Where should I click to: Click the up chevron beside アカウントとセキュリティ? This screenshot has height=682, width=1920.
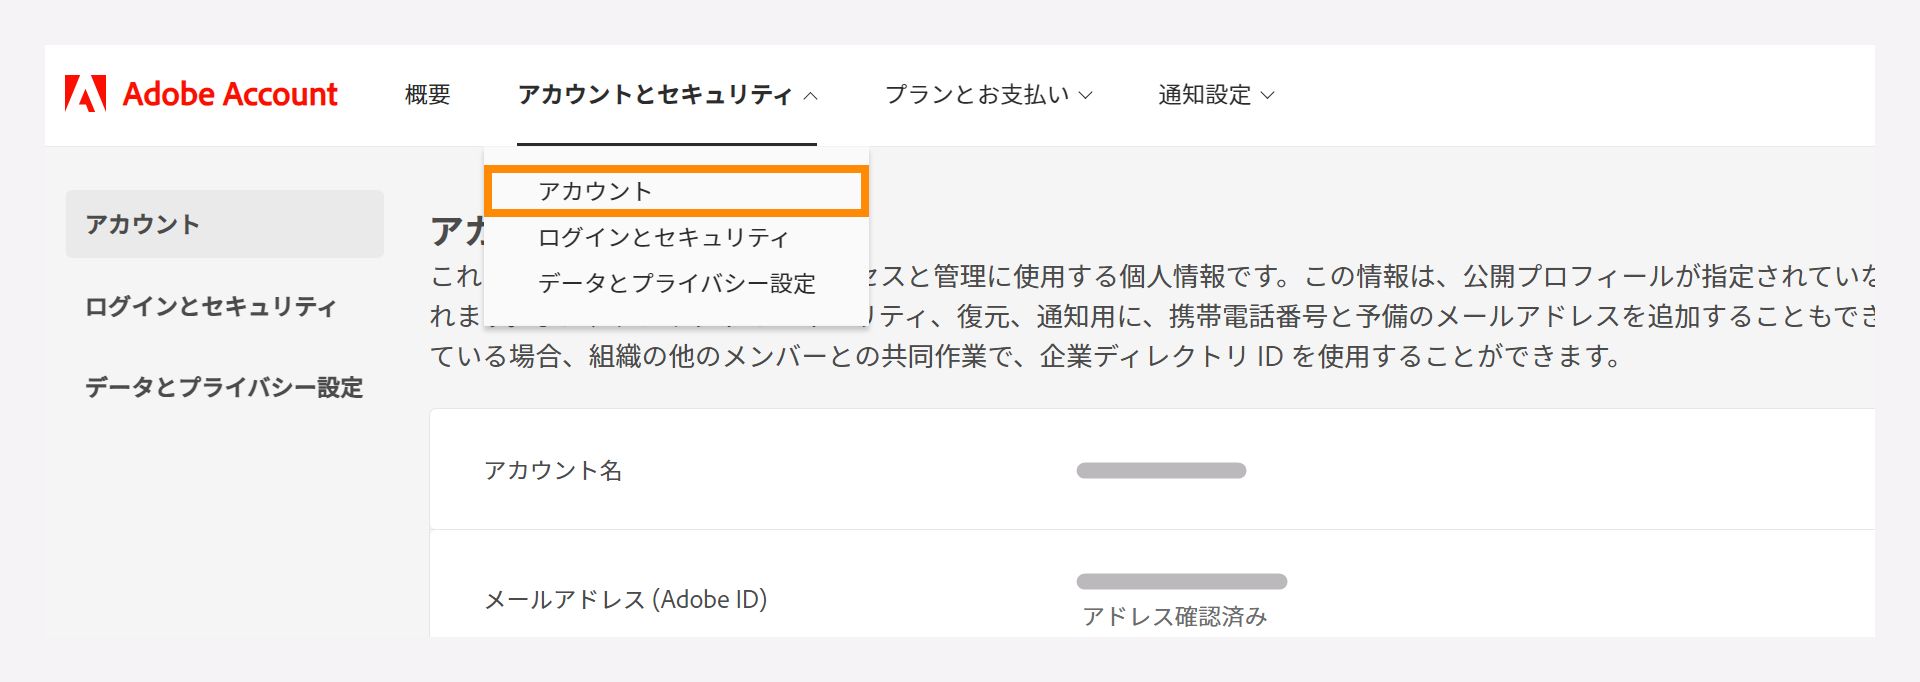pyautogui.click(x=810, y=96)
